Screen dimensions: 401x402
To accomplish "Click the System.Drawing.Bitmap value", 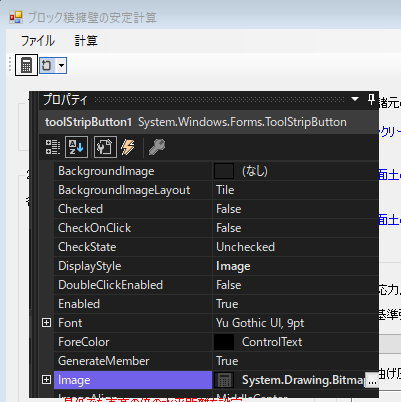I will point(303,380).
